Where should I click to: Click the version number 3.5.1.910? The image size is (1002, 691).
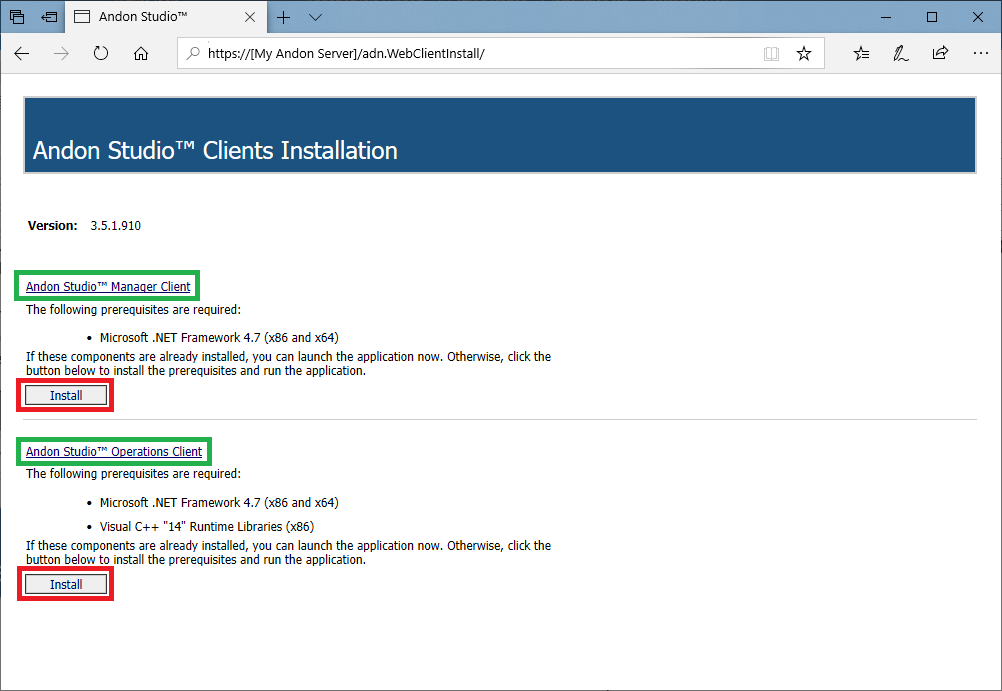pos(116,226)
